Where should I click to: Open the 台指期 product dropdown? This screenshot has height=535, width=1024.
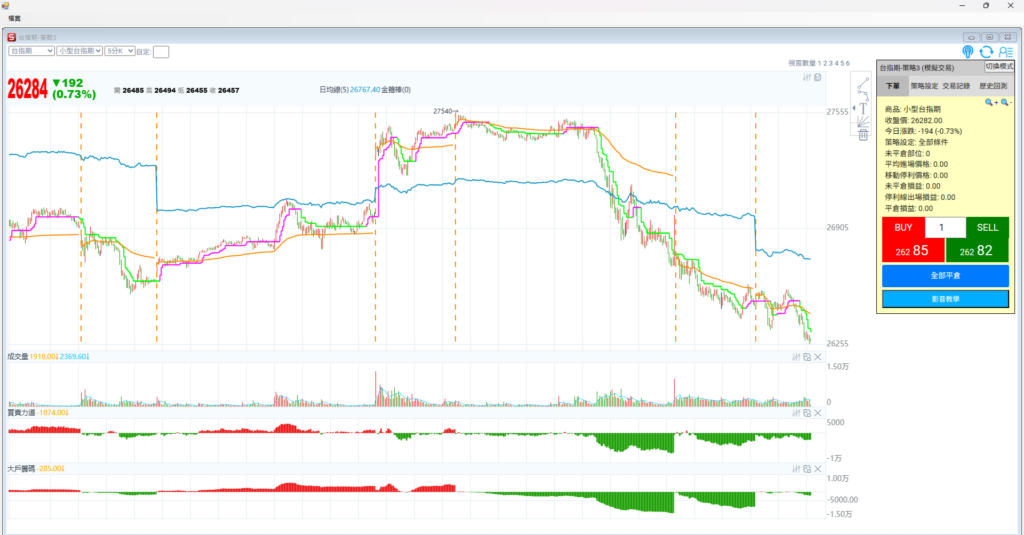tap(30, 50)
